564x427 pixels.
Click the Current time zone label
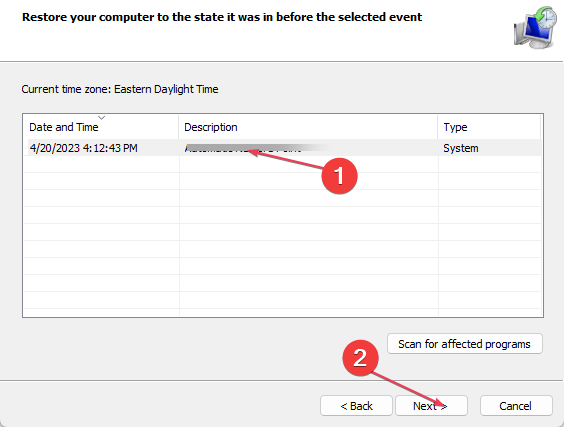click(120, 89)
